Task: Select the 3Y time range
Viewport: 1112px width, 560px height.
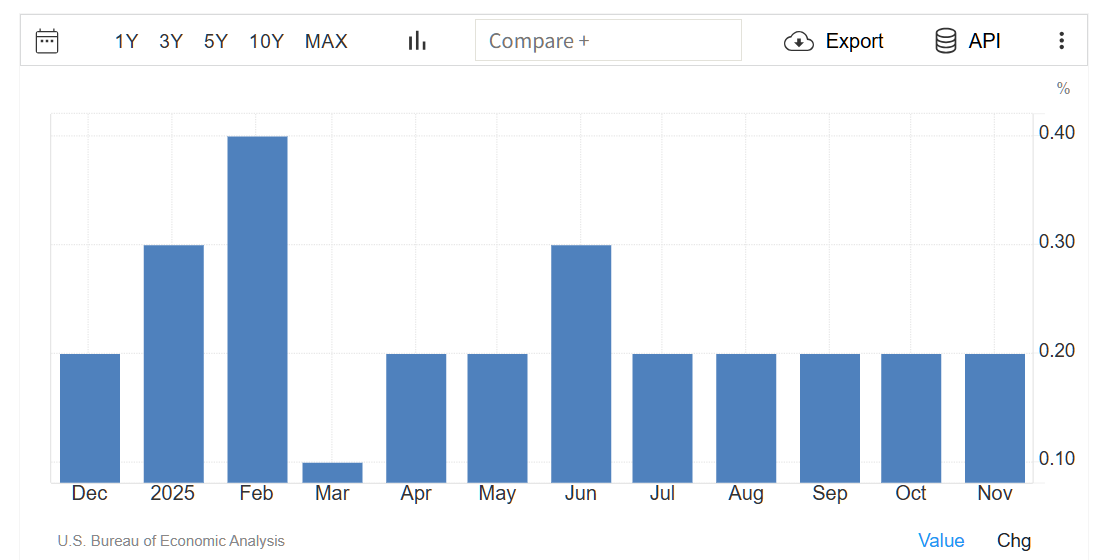Action: [x=171, y=41]
